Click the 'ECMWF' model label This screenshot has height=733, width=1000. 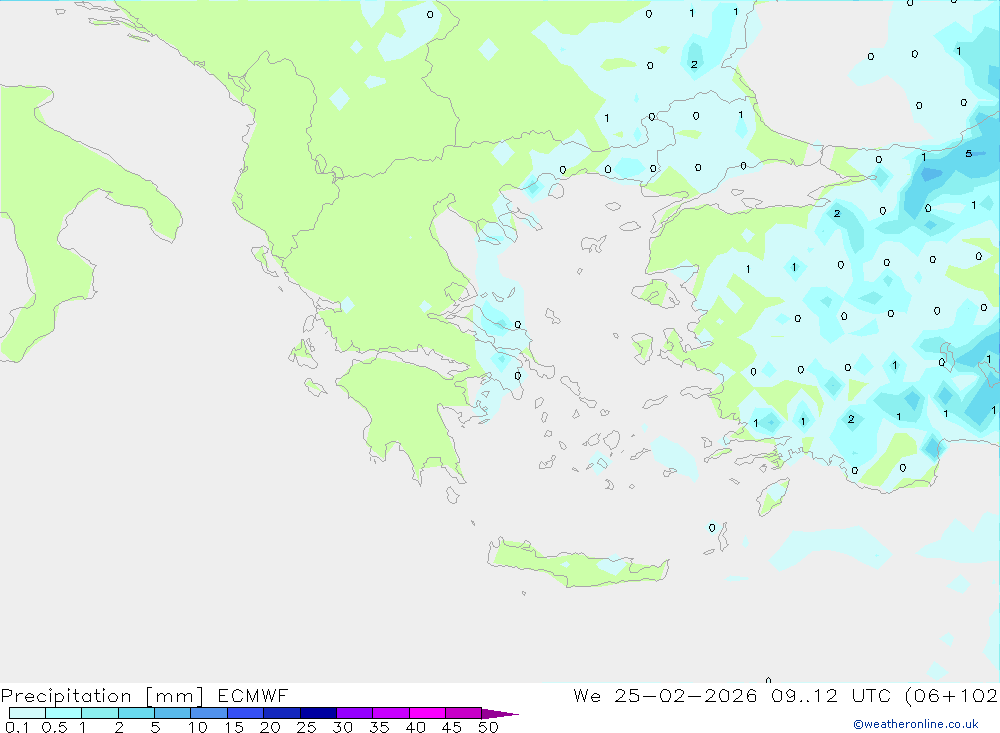(253, 695)
